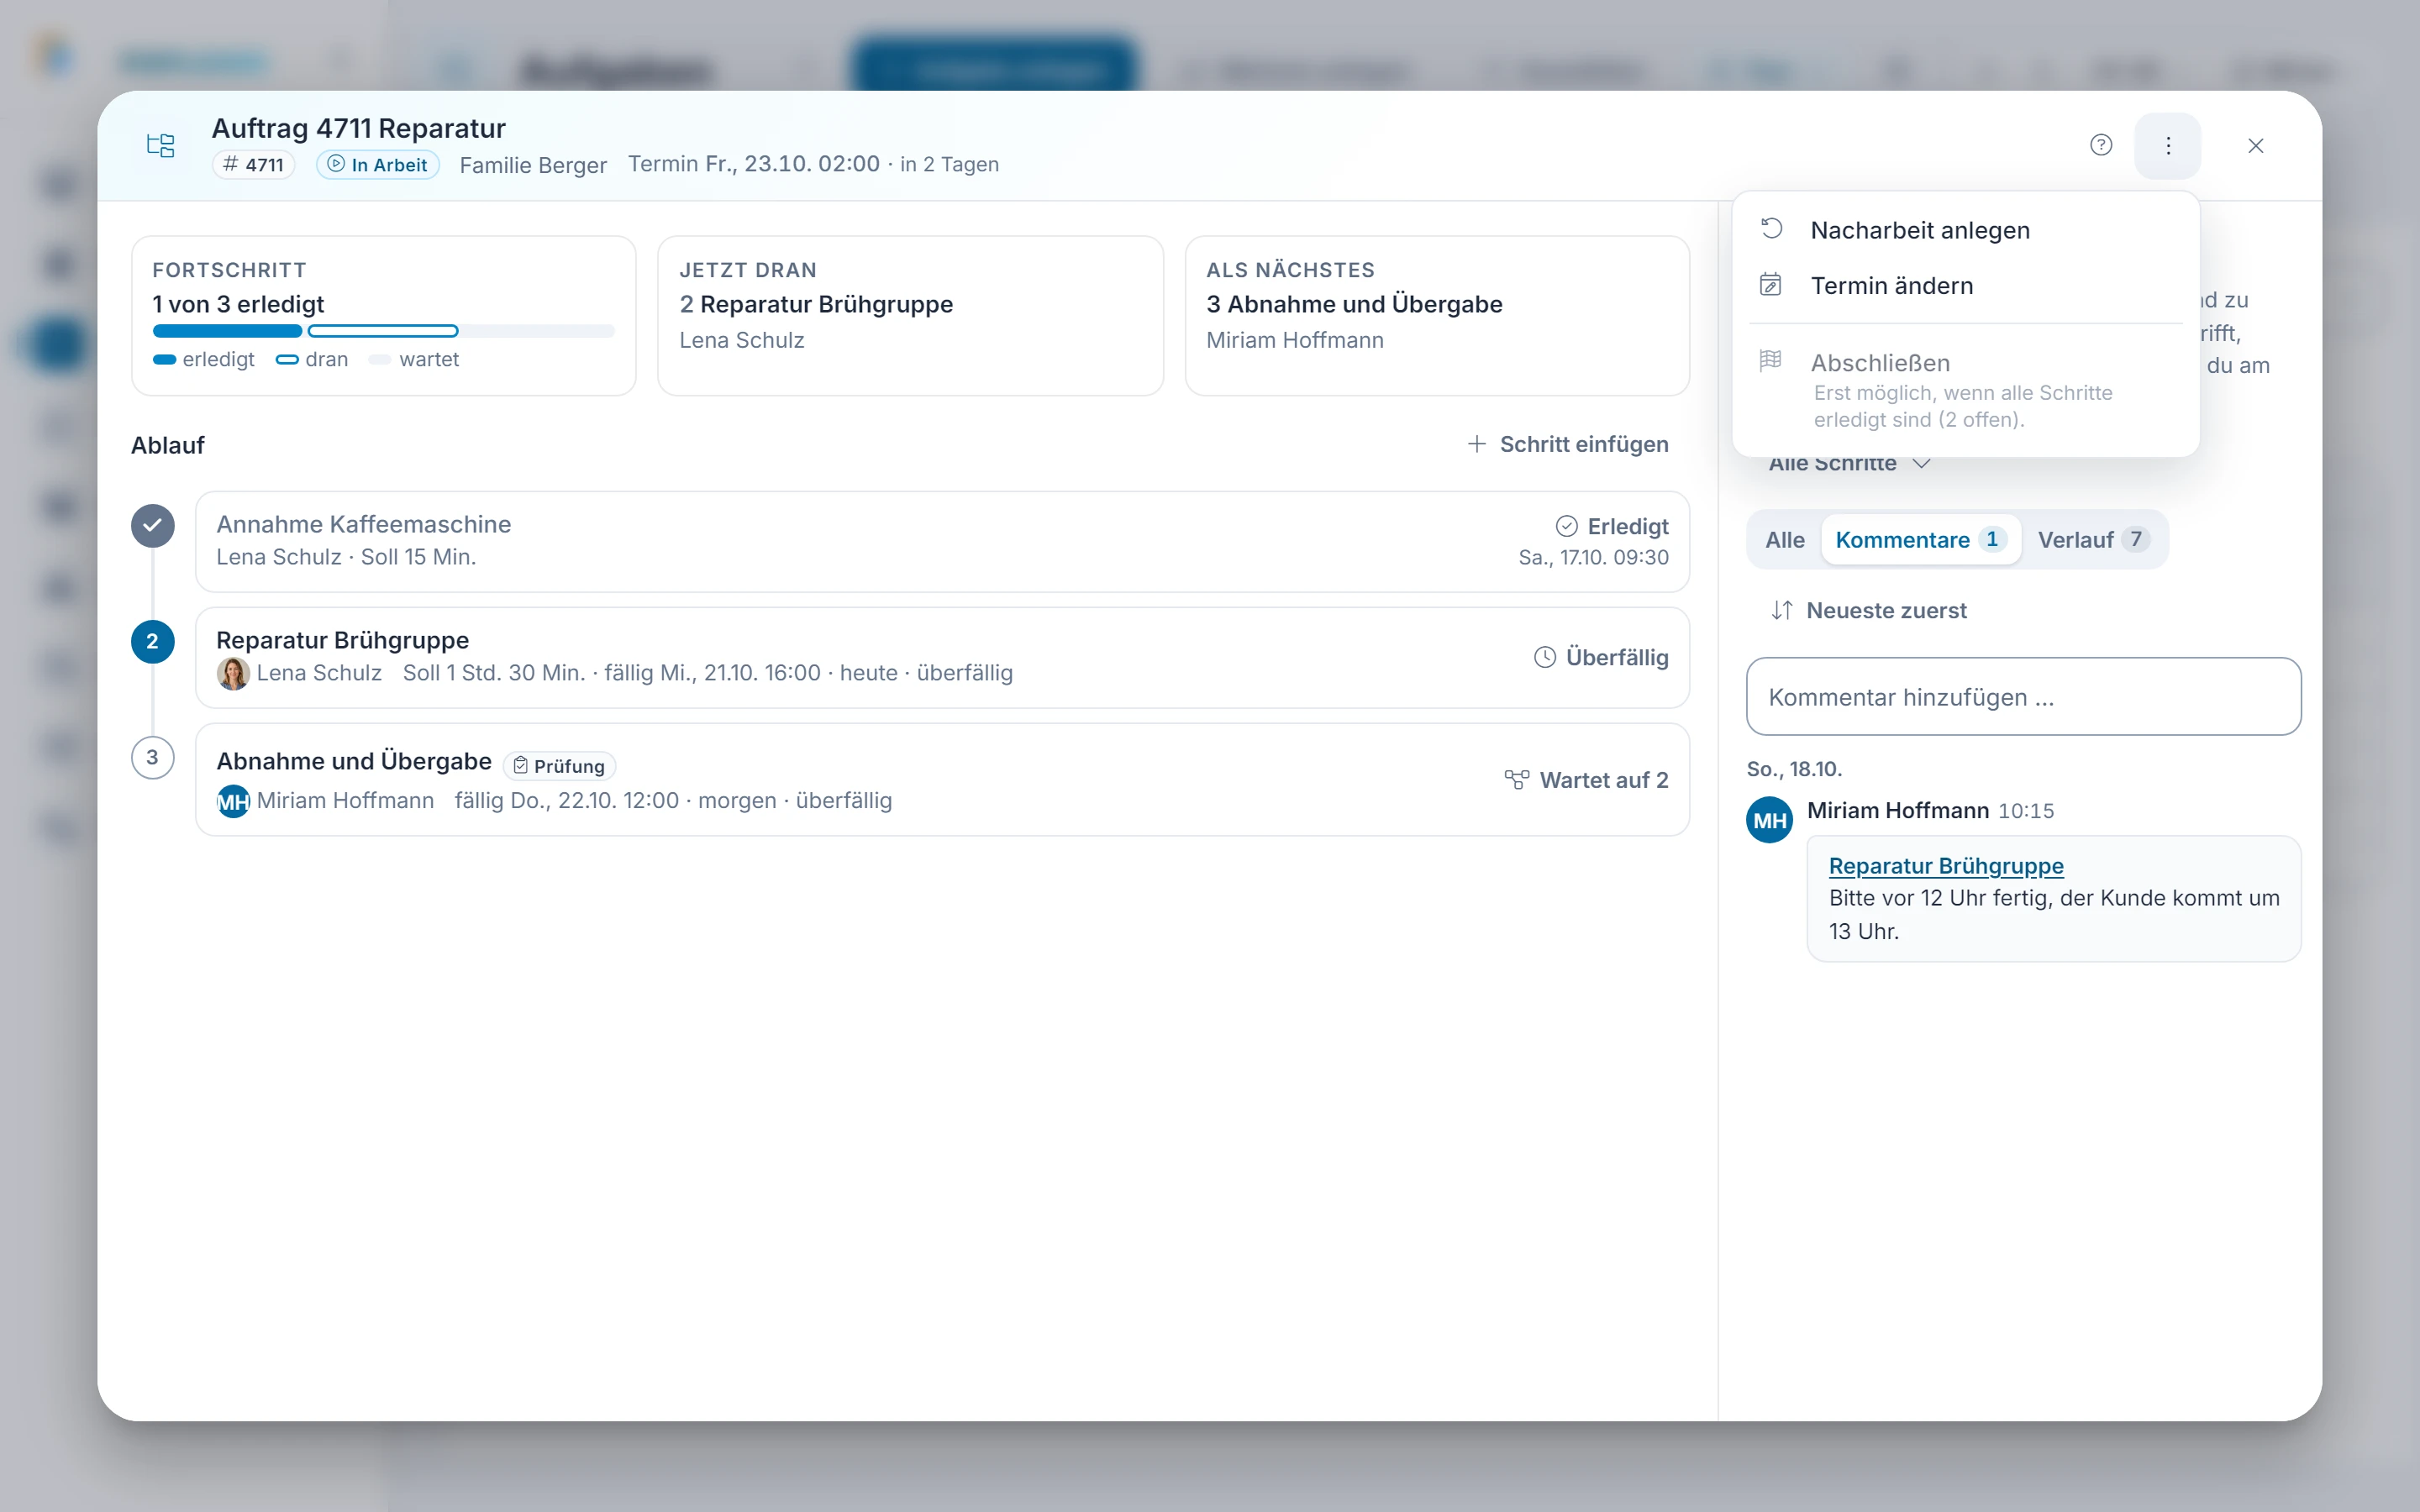Screen dimensions: 2420x1512
Task: Click the Fortschritt progress bar
Action: point(383,331)
